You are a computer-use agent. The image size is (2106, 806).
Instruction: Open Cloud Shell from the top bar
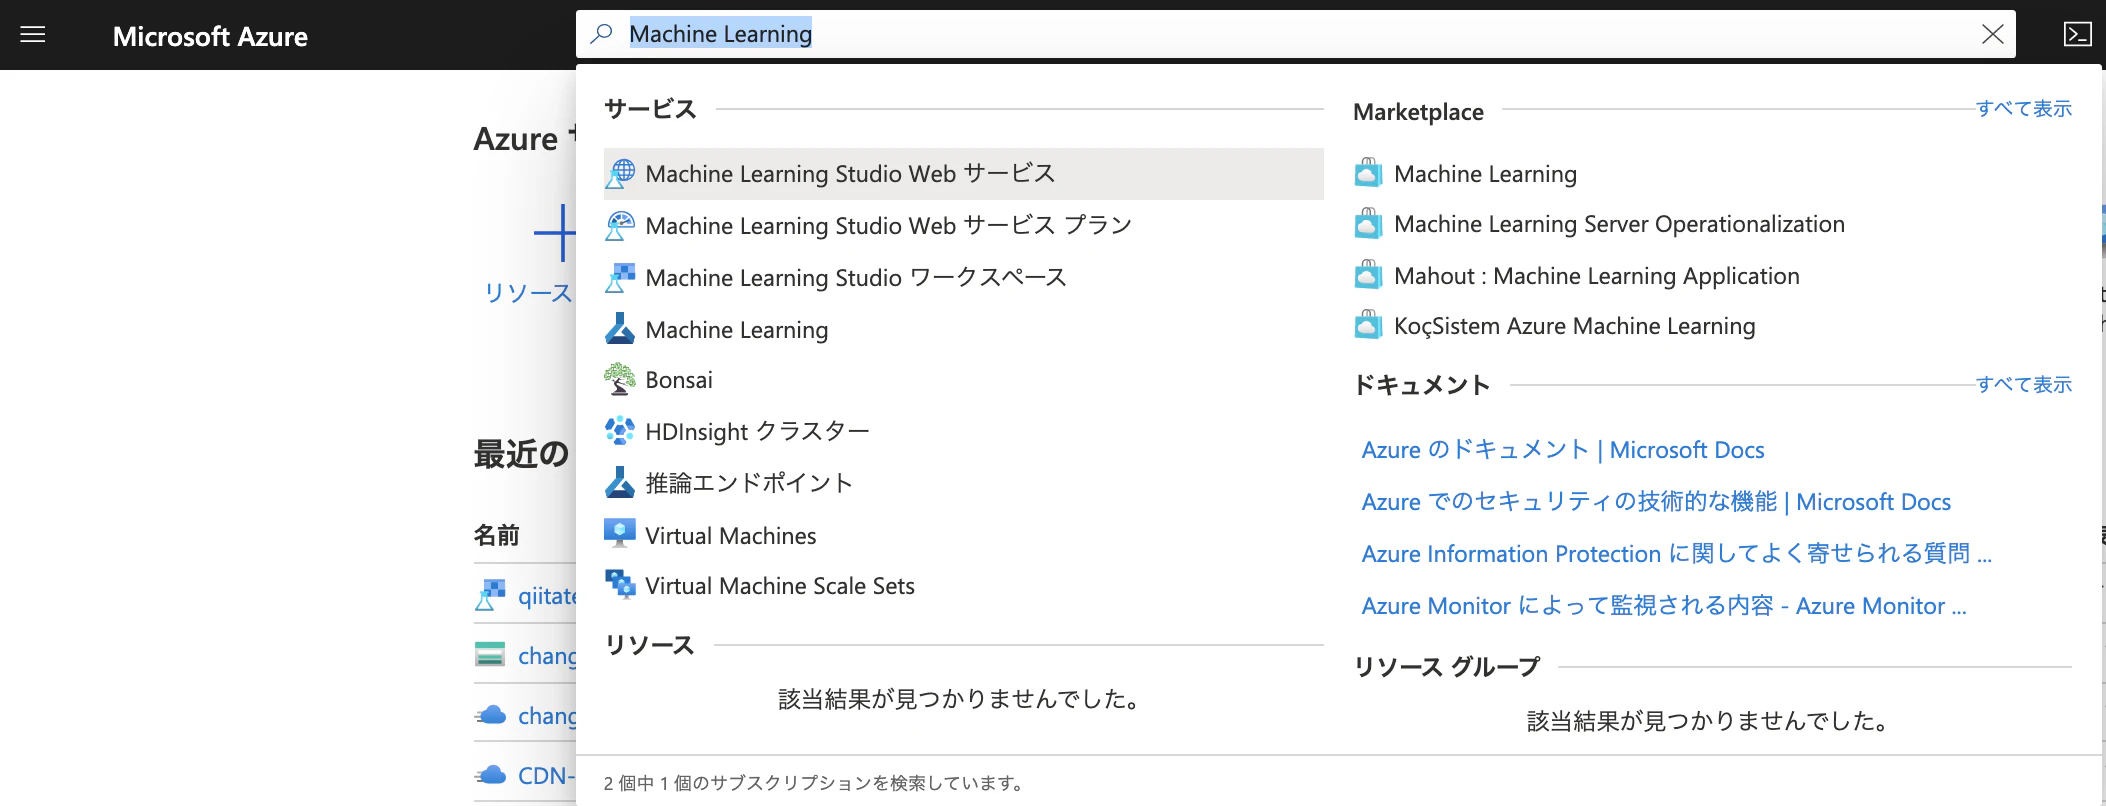pos(2077,35)
